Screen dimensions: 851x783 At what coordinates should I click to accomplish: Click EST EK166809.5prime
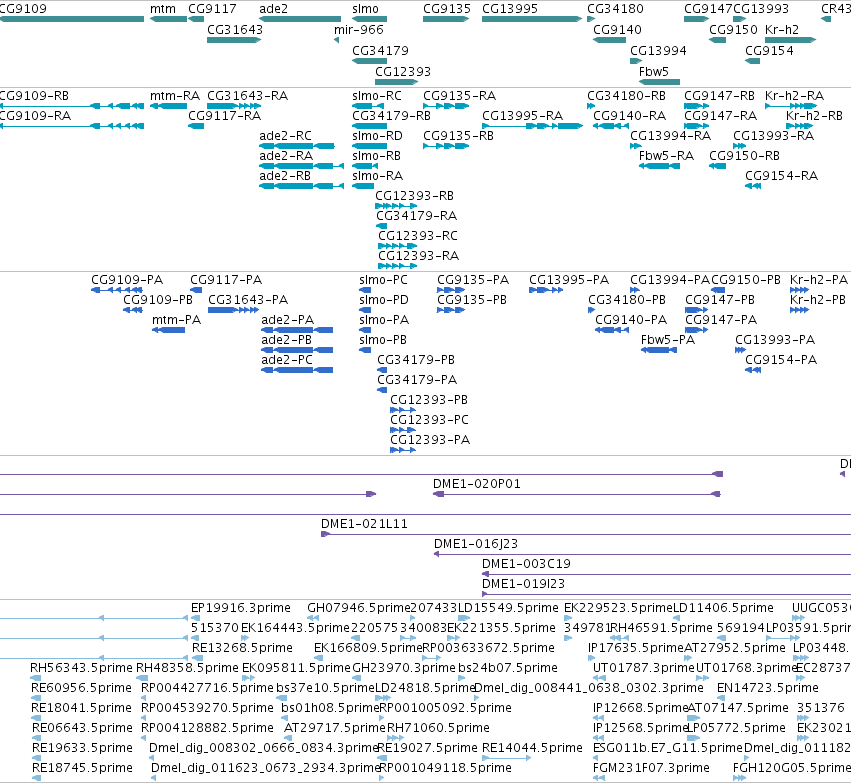pos(319,658)
